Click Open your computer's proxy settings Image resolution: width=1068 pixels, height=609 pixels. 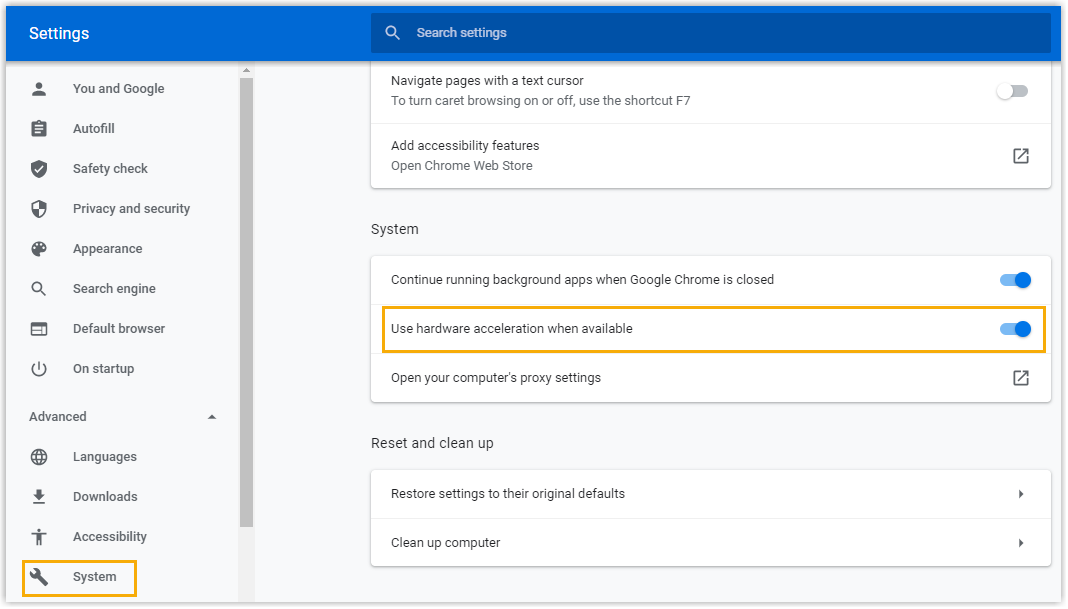710,378
